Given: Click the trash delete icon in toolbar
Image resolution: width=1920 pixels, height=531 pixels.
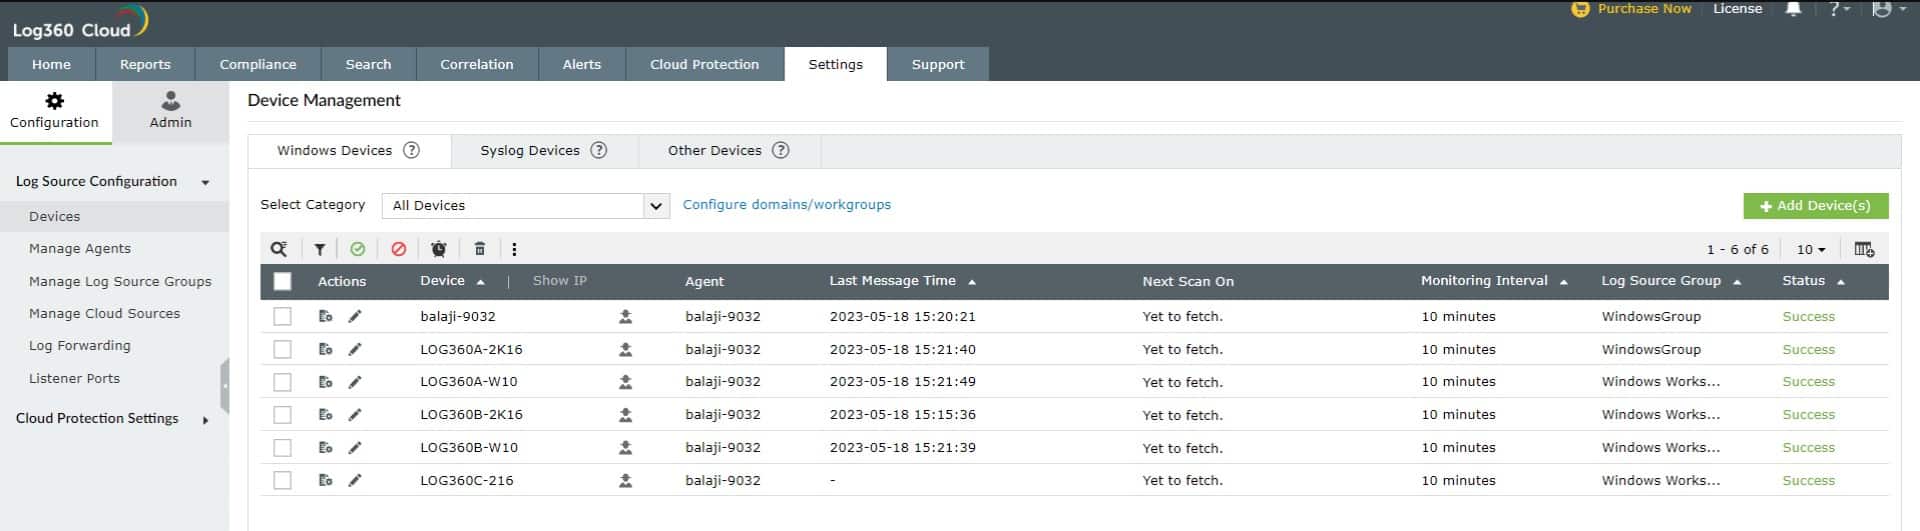Looking at the screenshot, I should point(480,249).
